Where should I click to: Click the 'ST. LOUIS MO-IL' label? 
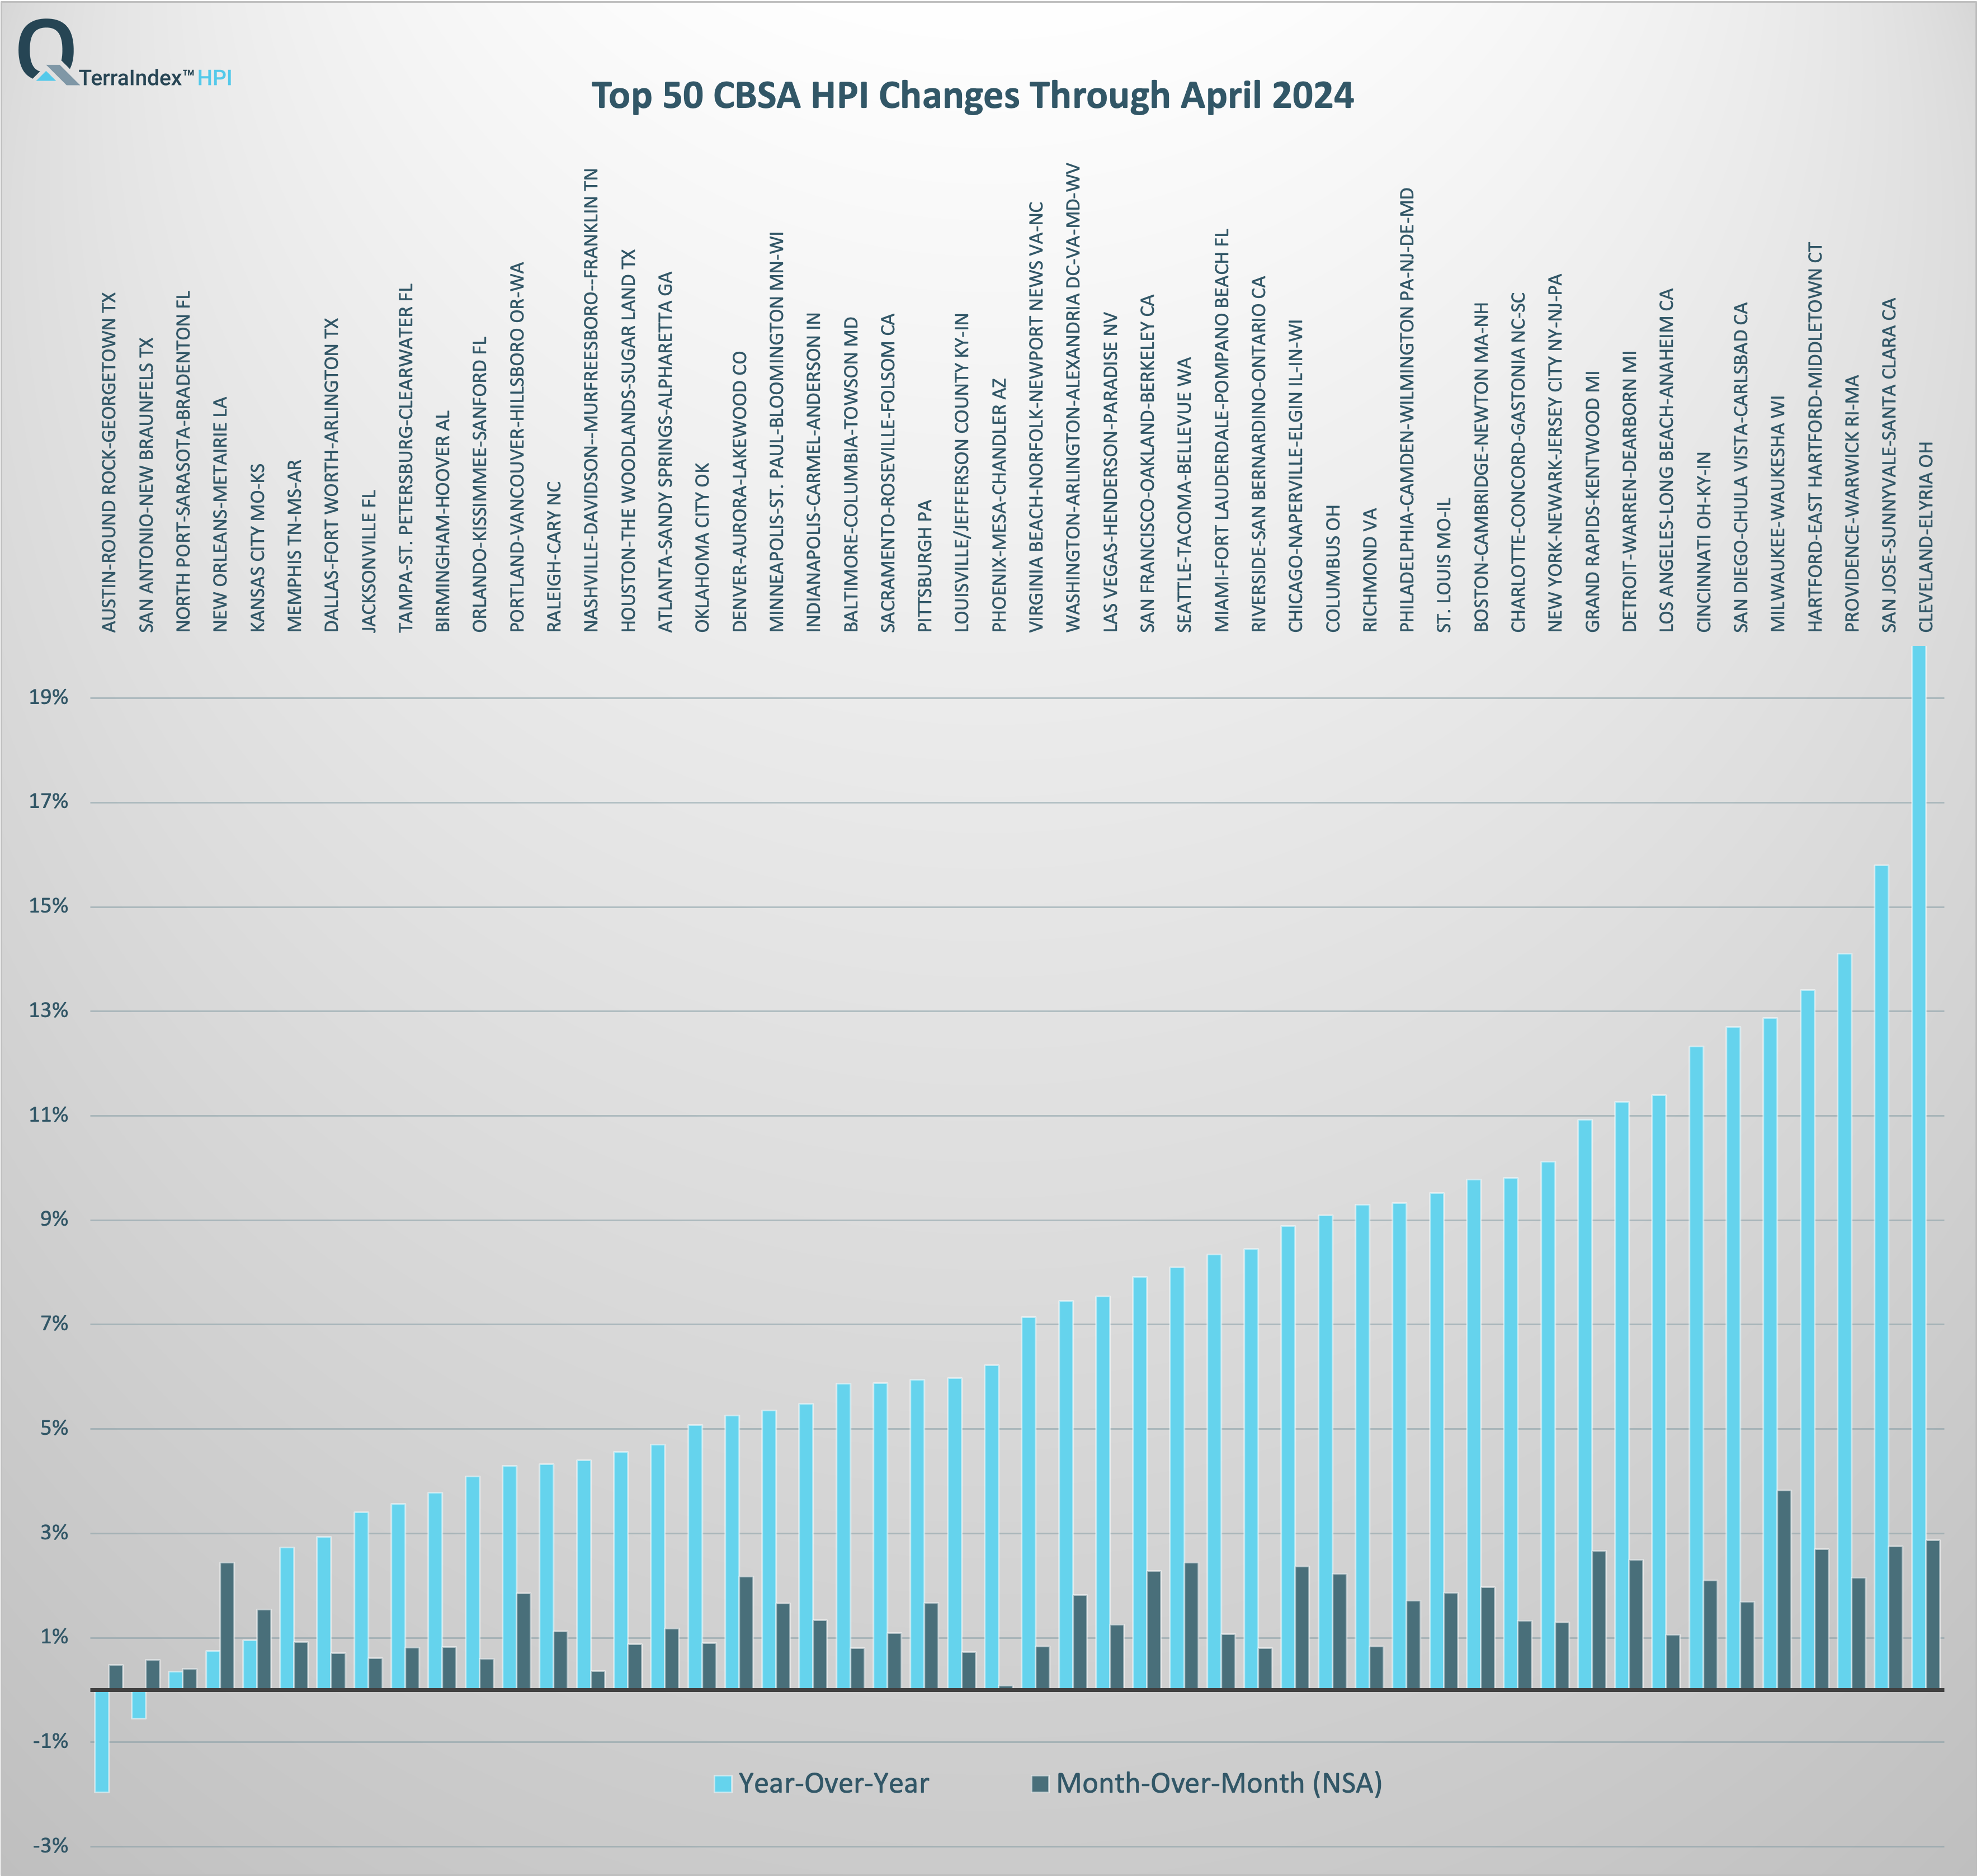(x=1444, y=565)
